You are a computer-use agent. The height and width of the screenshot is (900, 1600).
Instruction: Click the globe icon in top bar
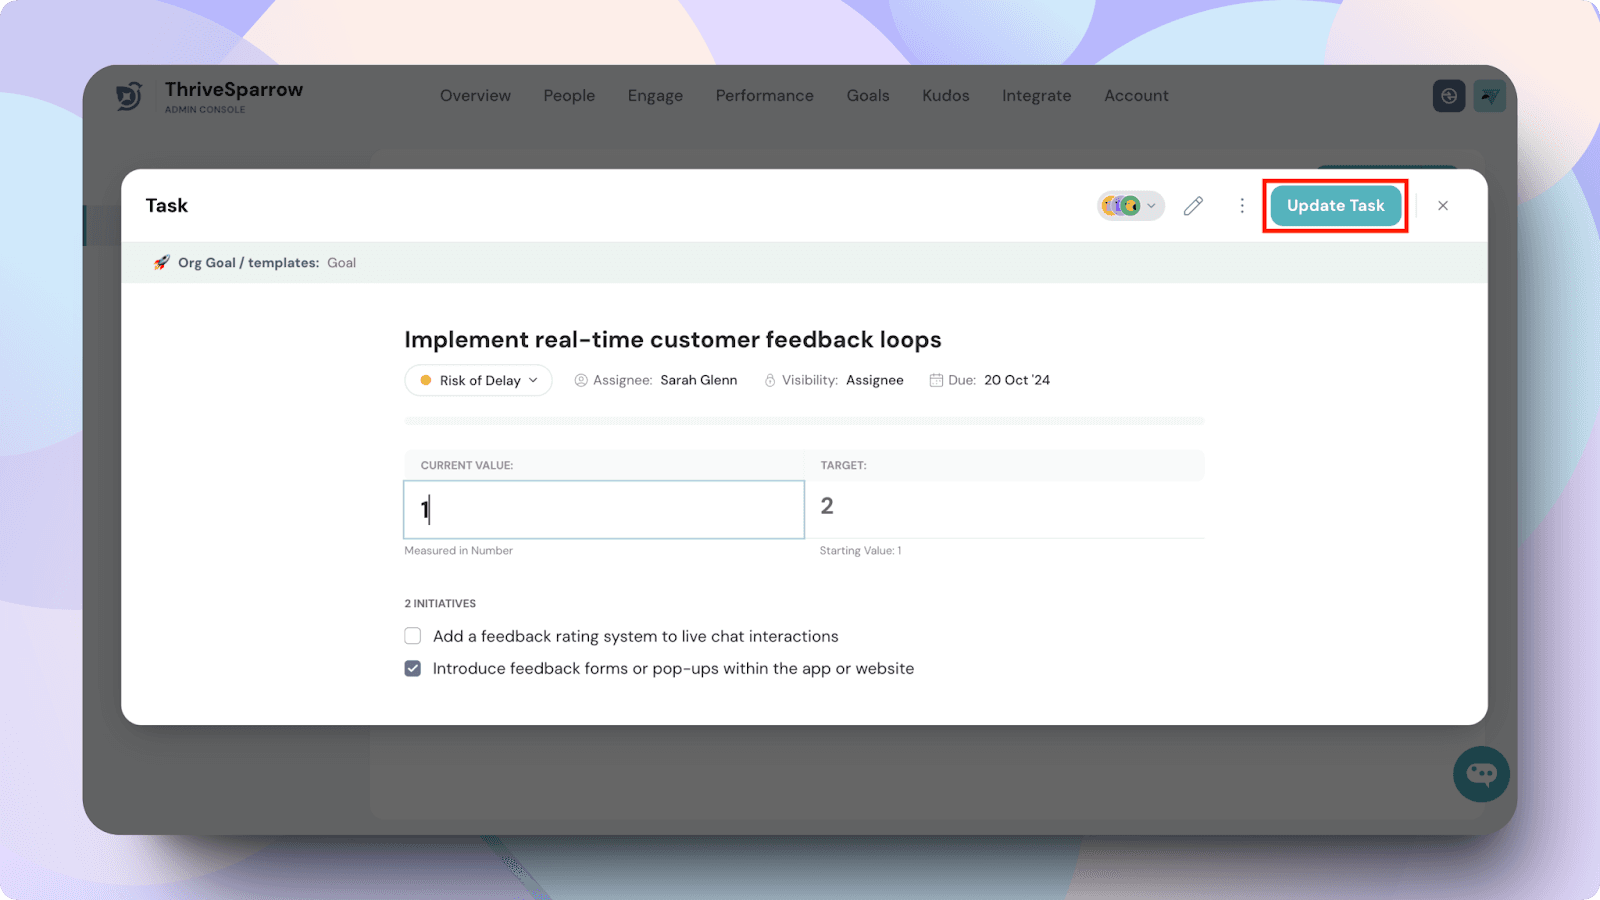click(1448, 96)
